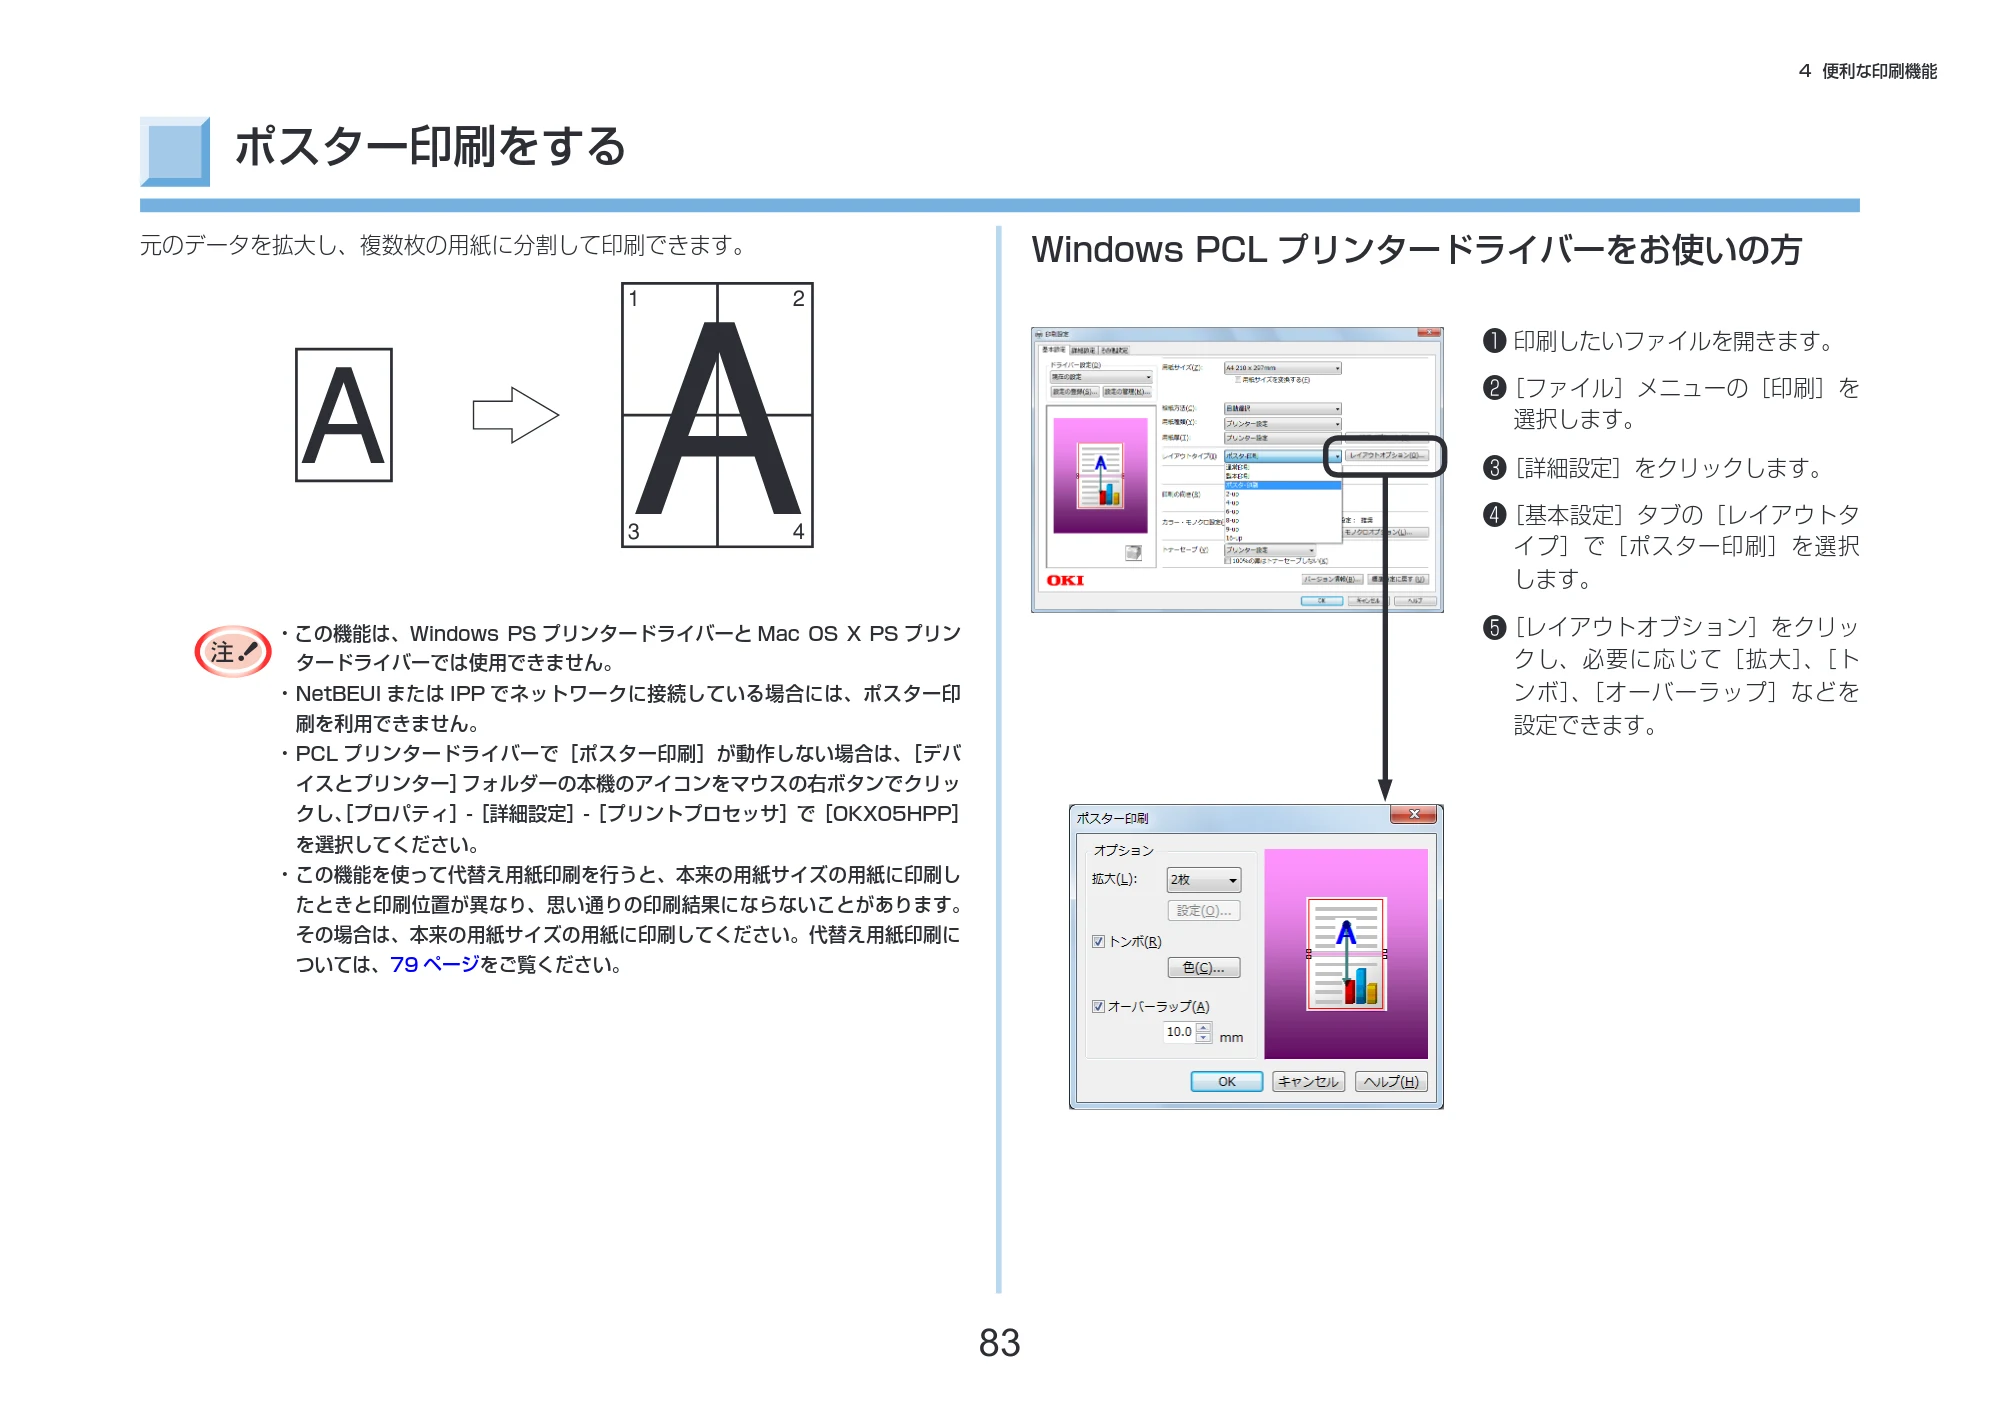Viewport: 2001px width, 1417px height.
Task: Increase the overlap value with the up spinner
Action: pos(1204,1027)
